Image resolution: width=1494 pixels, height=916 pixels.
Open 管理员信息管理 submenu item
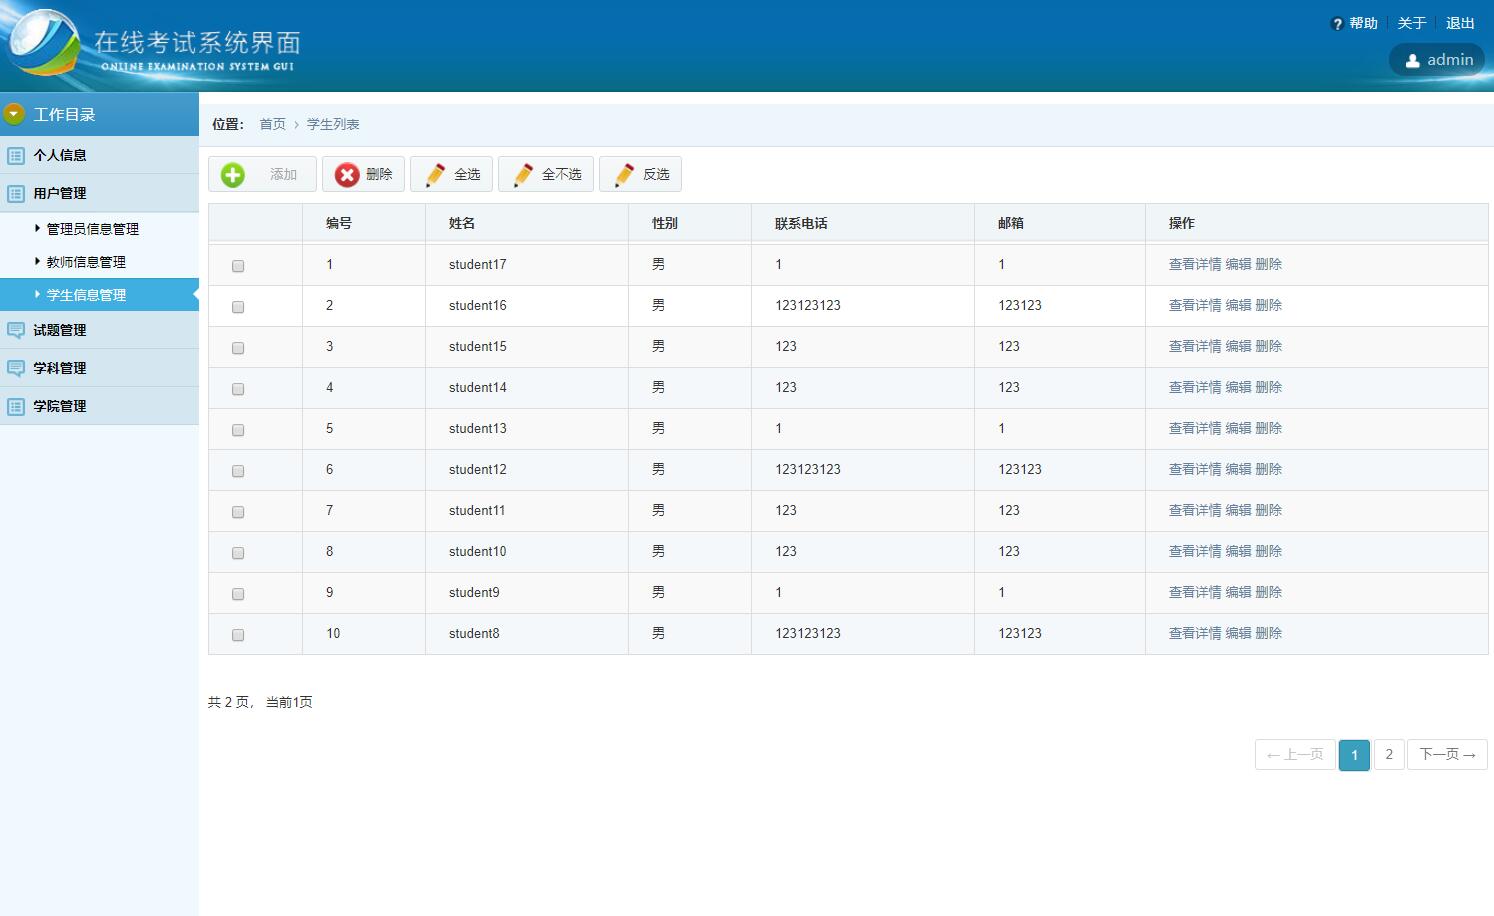pos(92,229)
